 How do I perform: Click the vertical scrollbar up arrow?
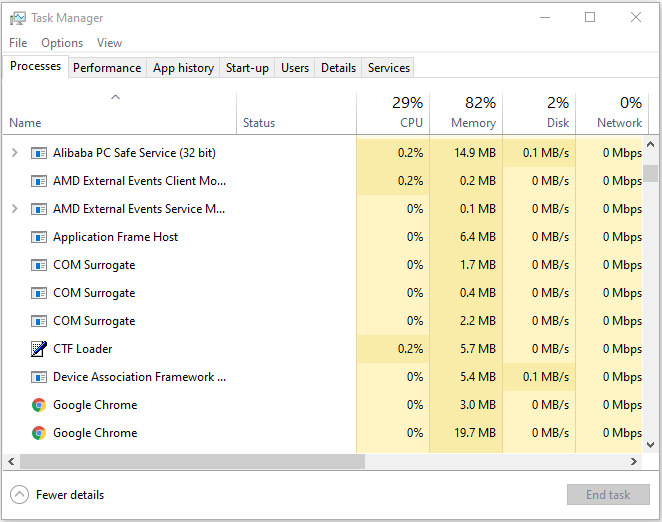[651, 144]
